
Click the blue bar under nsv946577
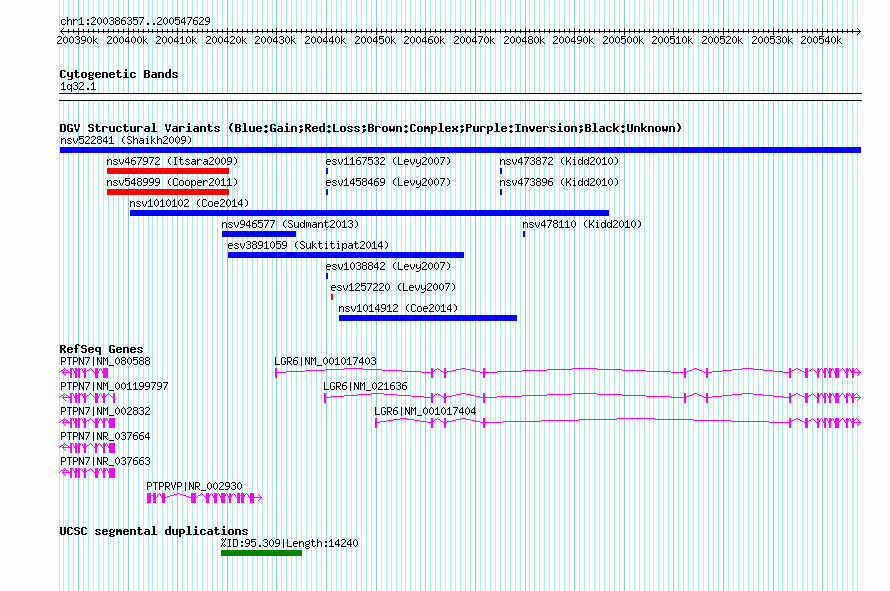pos(259,234)
